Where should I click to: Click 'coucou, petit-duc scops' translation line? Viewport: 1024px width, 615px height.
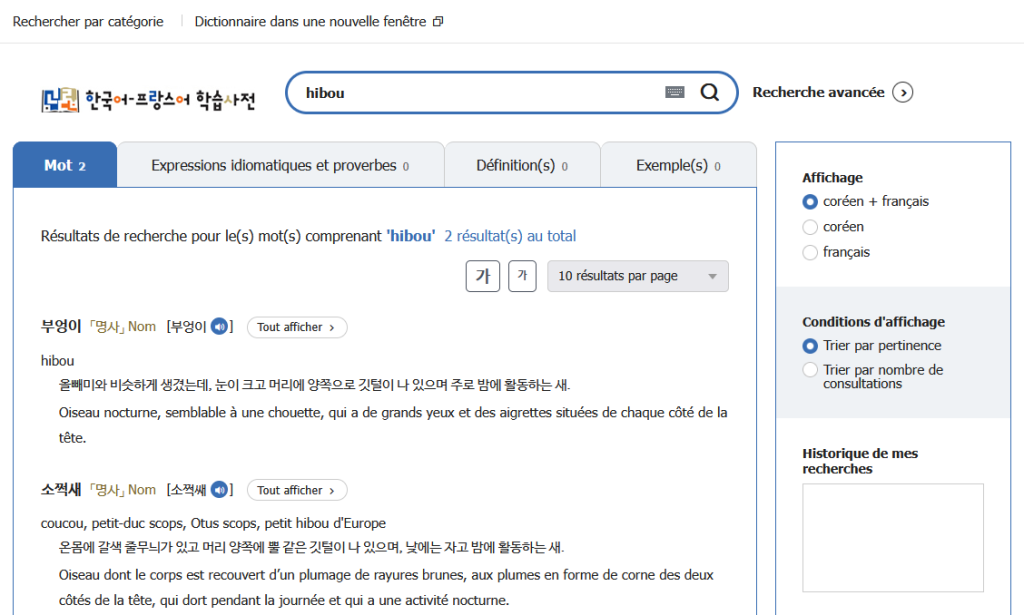213,523
